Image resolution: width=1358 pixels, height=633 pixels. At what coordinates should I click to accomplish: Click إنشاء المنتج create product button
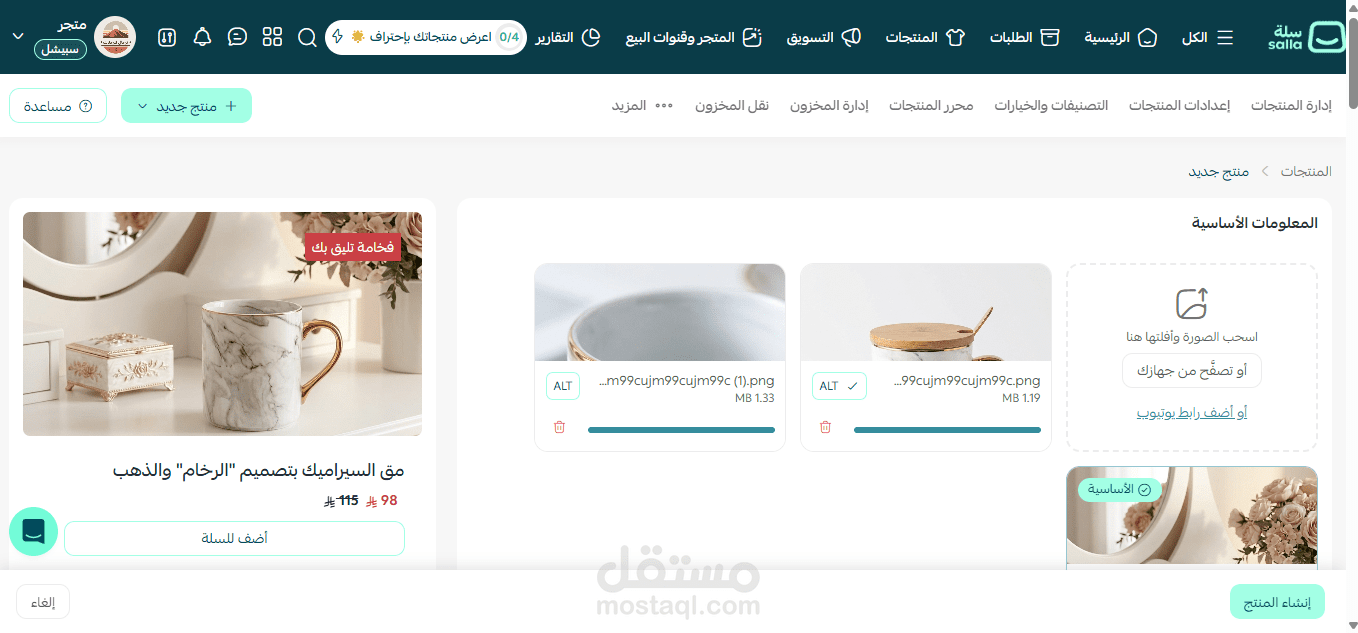point(1277,602)
